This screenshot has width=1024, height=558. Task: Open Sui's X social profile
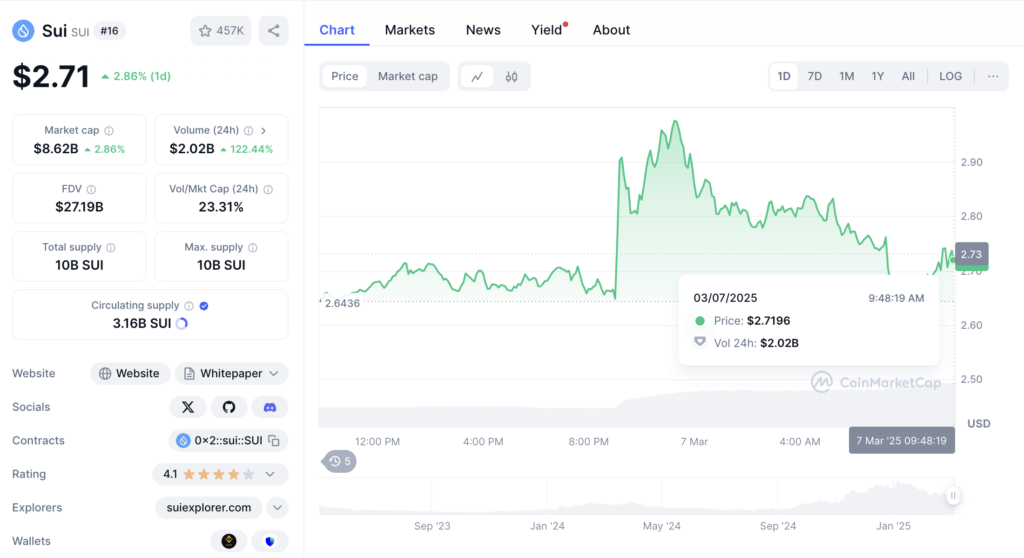point(188,407)
